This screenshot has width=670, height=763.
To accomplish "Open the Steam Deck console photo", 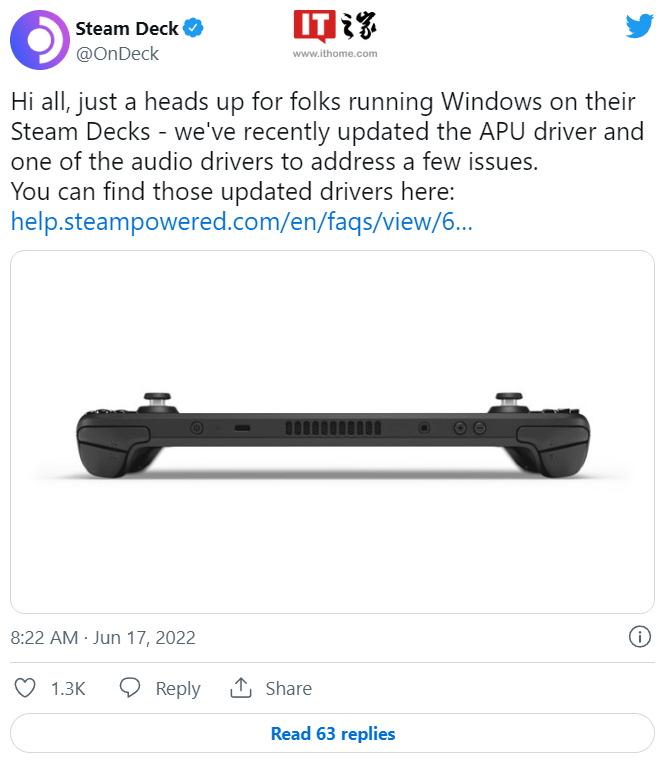I will [333, 431].
